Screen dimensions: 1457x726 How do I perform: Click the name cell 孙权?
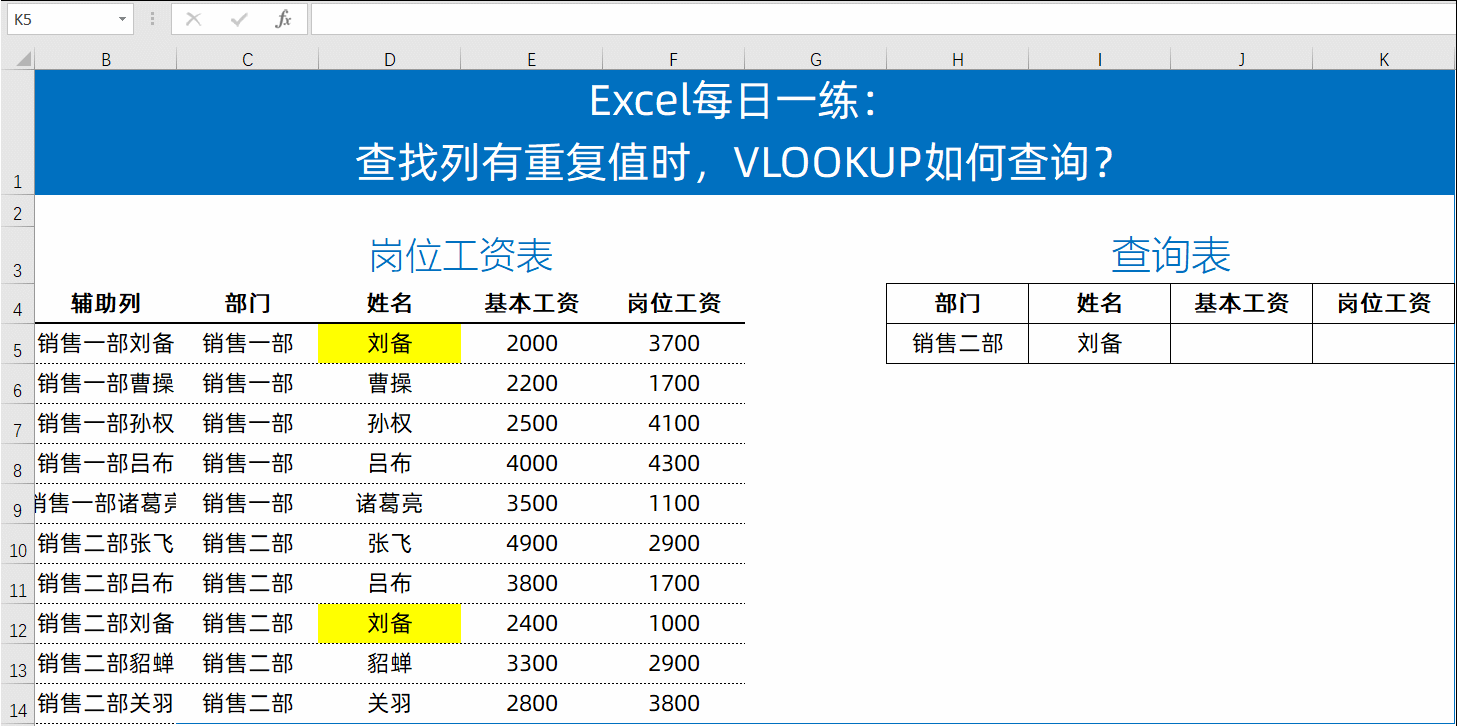click(x=390, y=424)
